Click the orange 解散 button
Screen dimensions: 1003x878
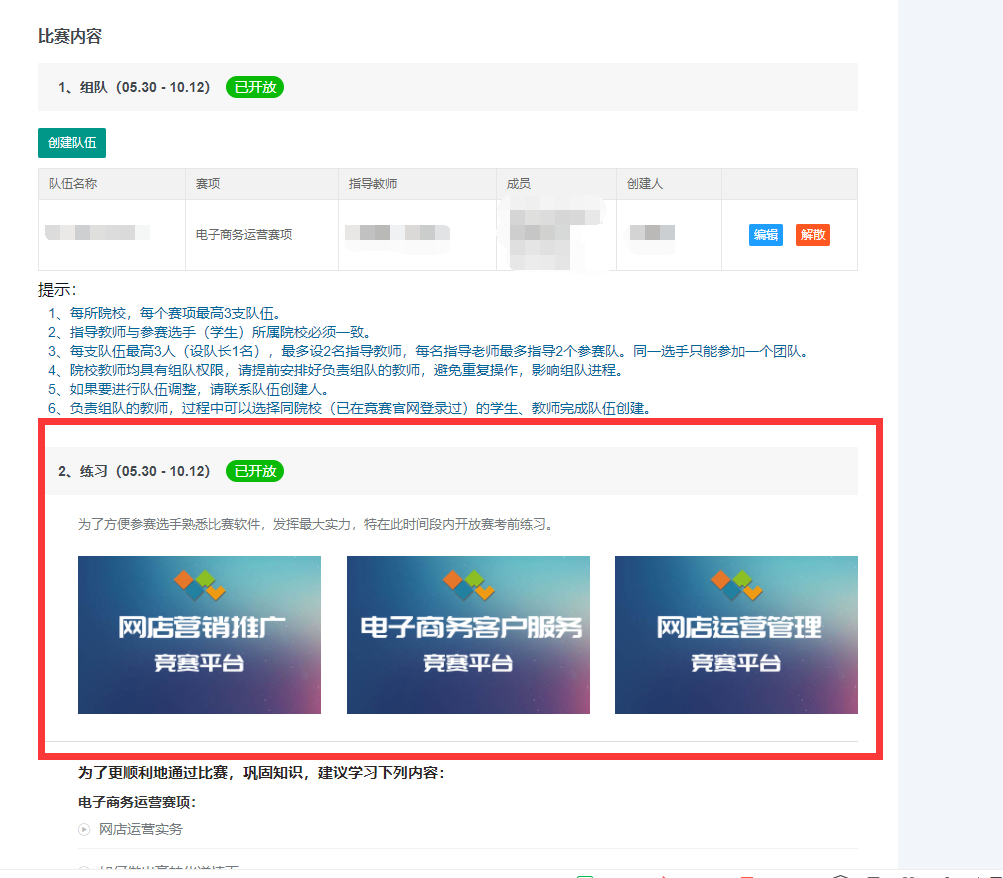[812, 235]
